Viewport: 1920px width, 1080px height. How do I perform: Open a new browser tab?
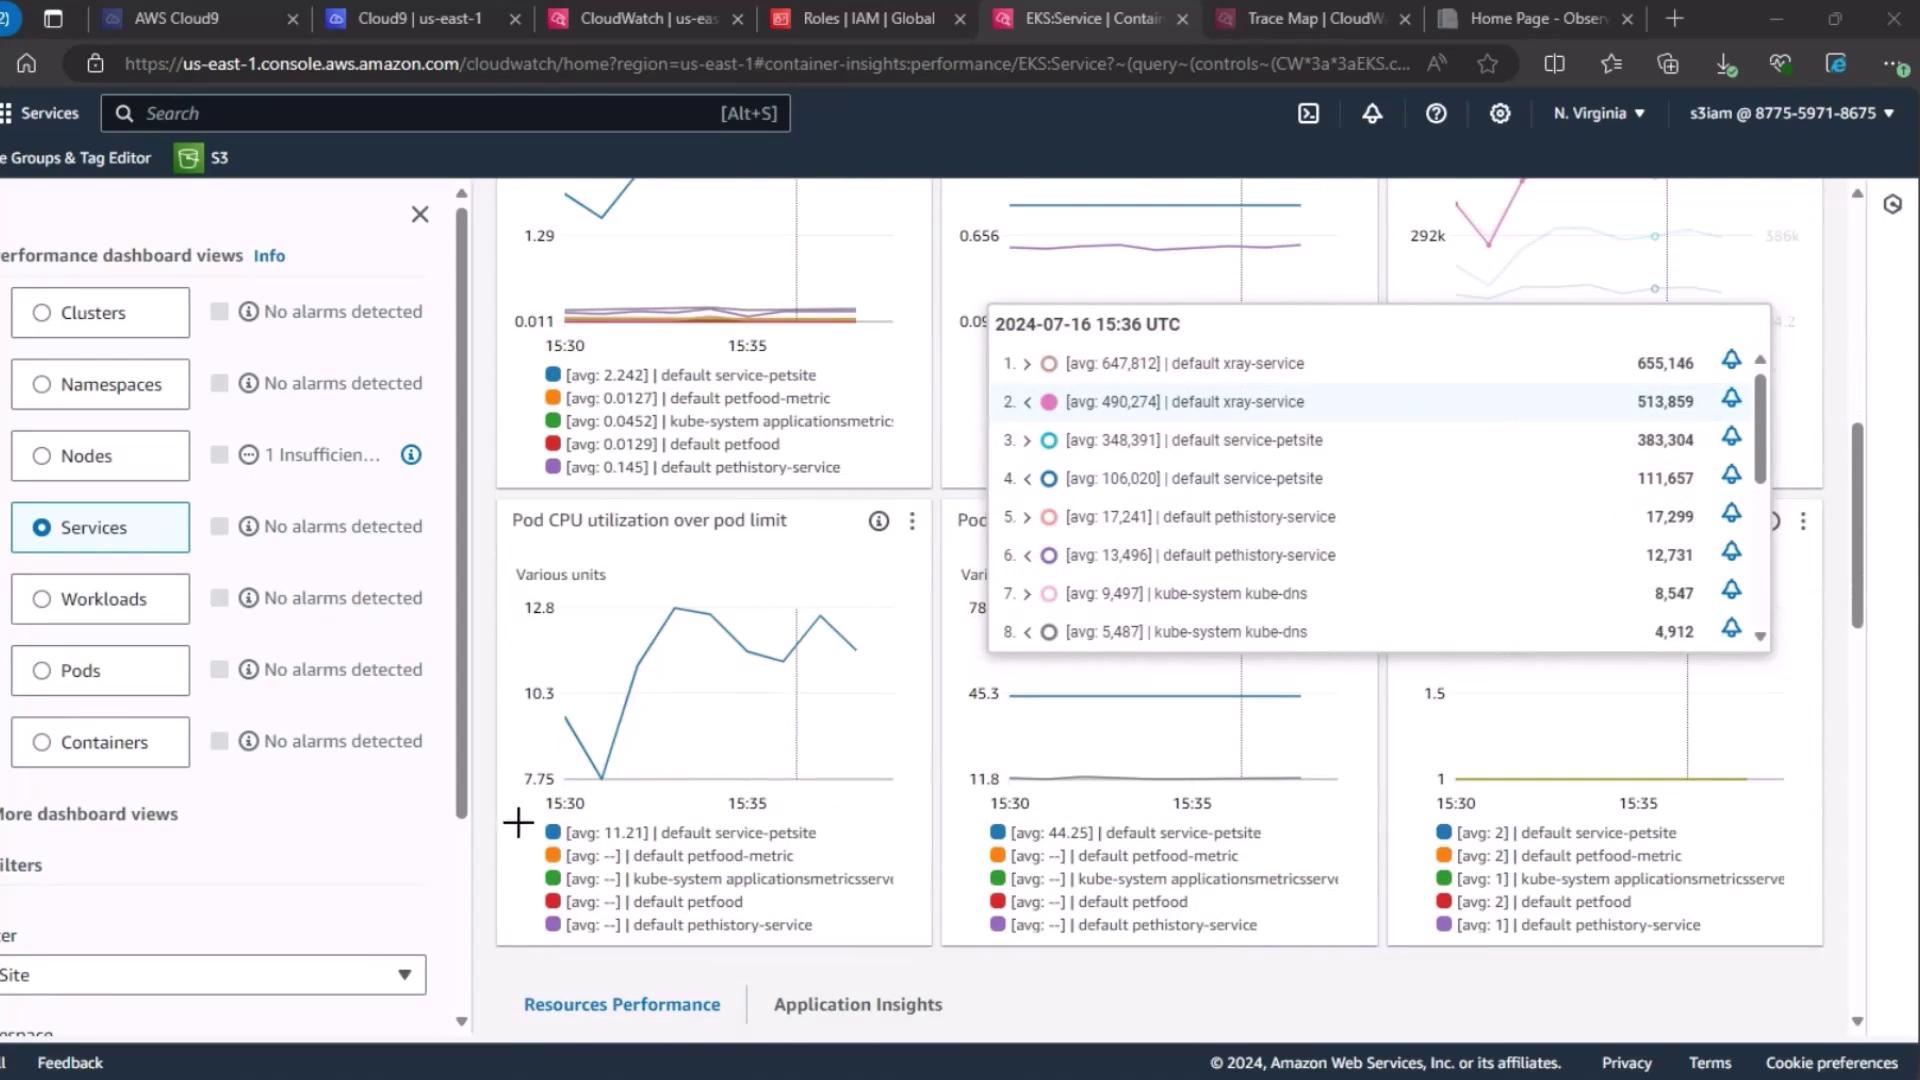coord(1675,18)
